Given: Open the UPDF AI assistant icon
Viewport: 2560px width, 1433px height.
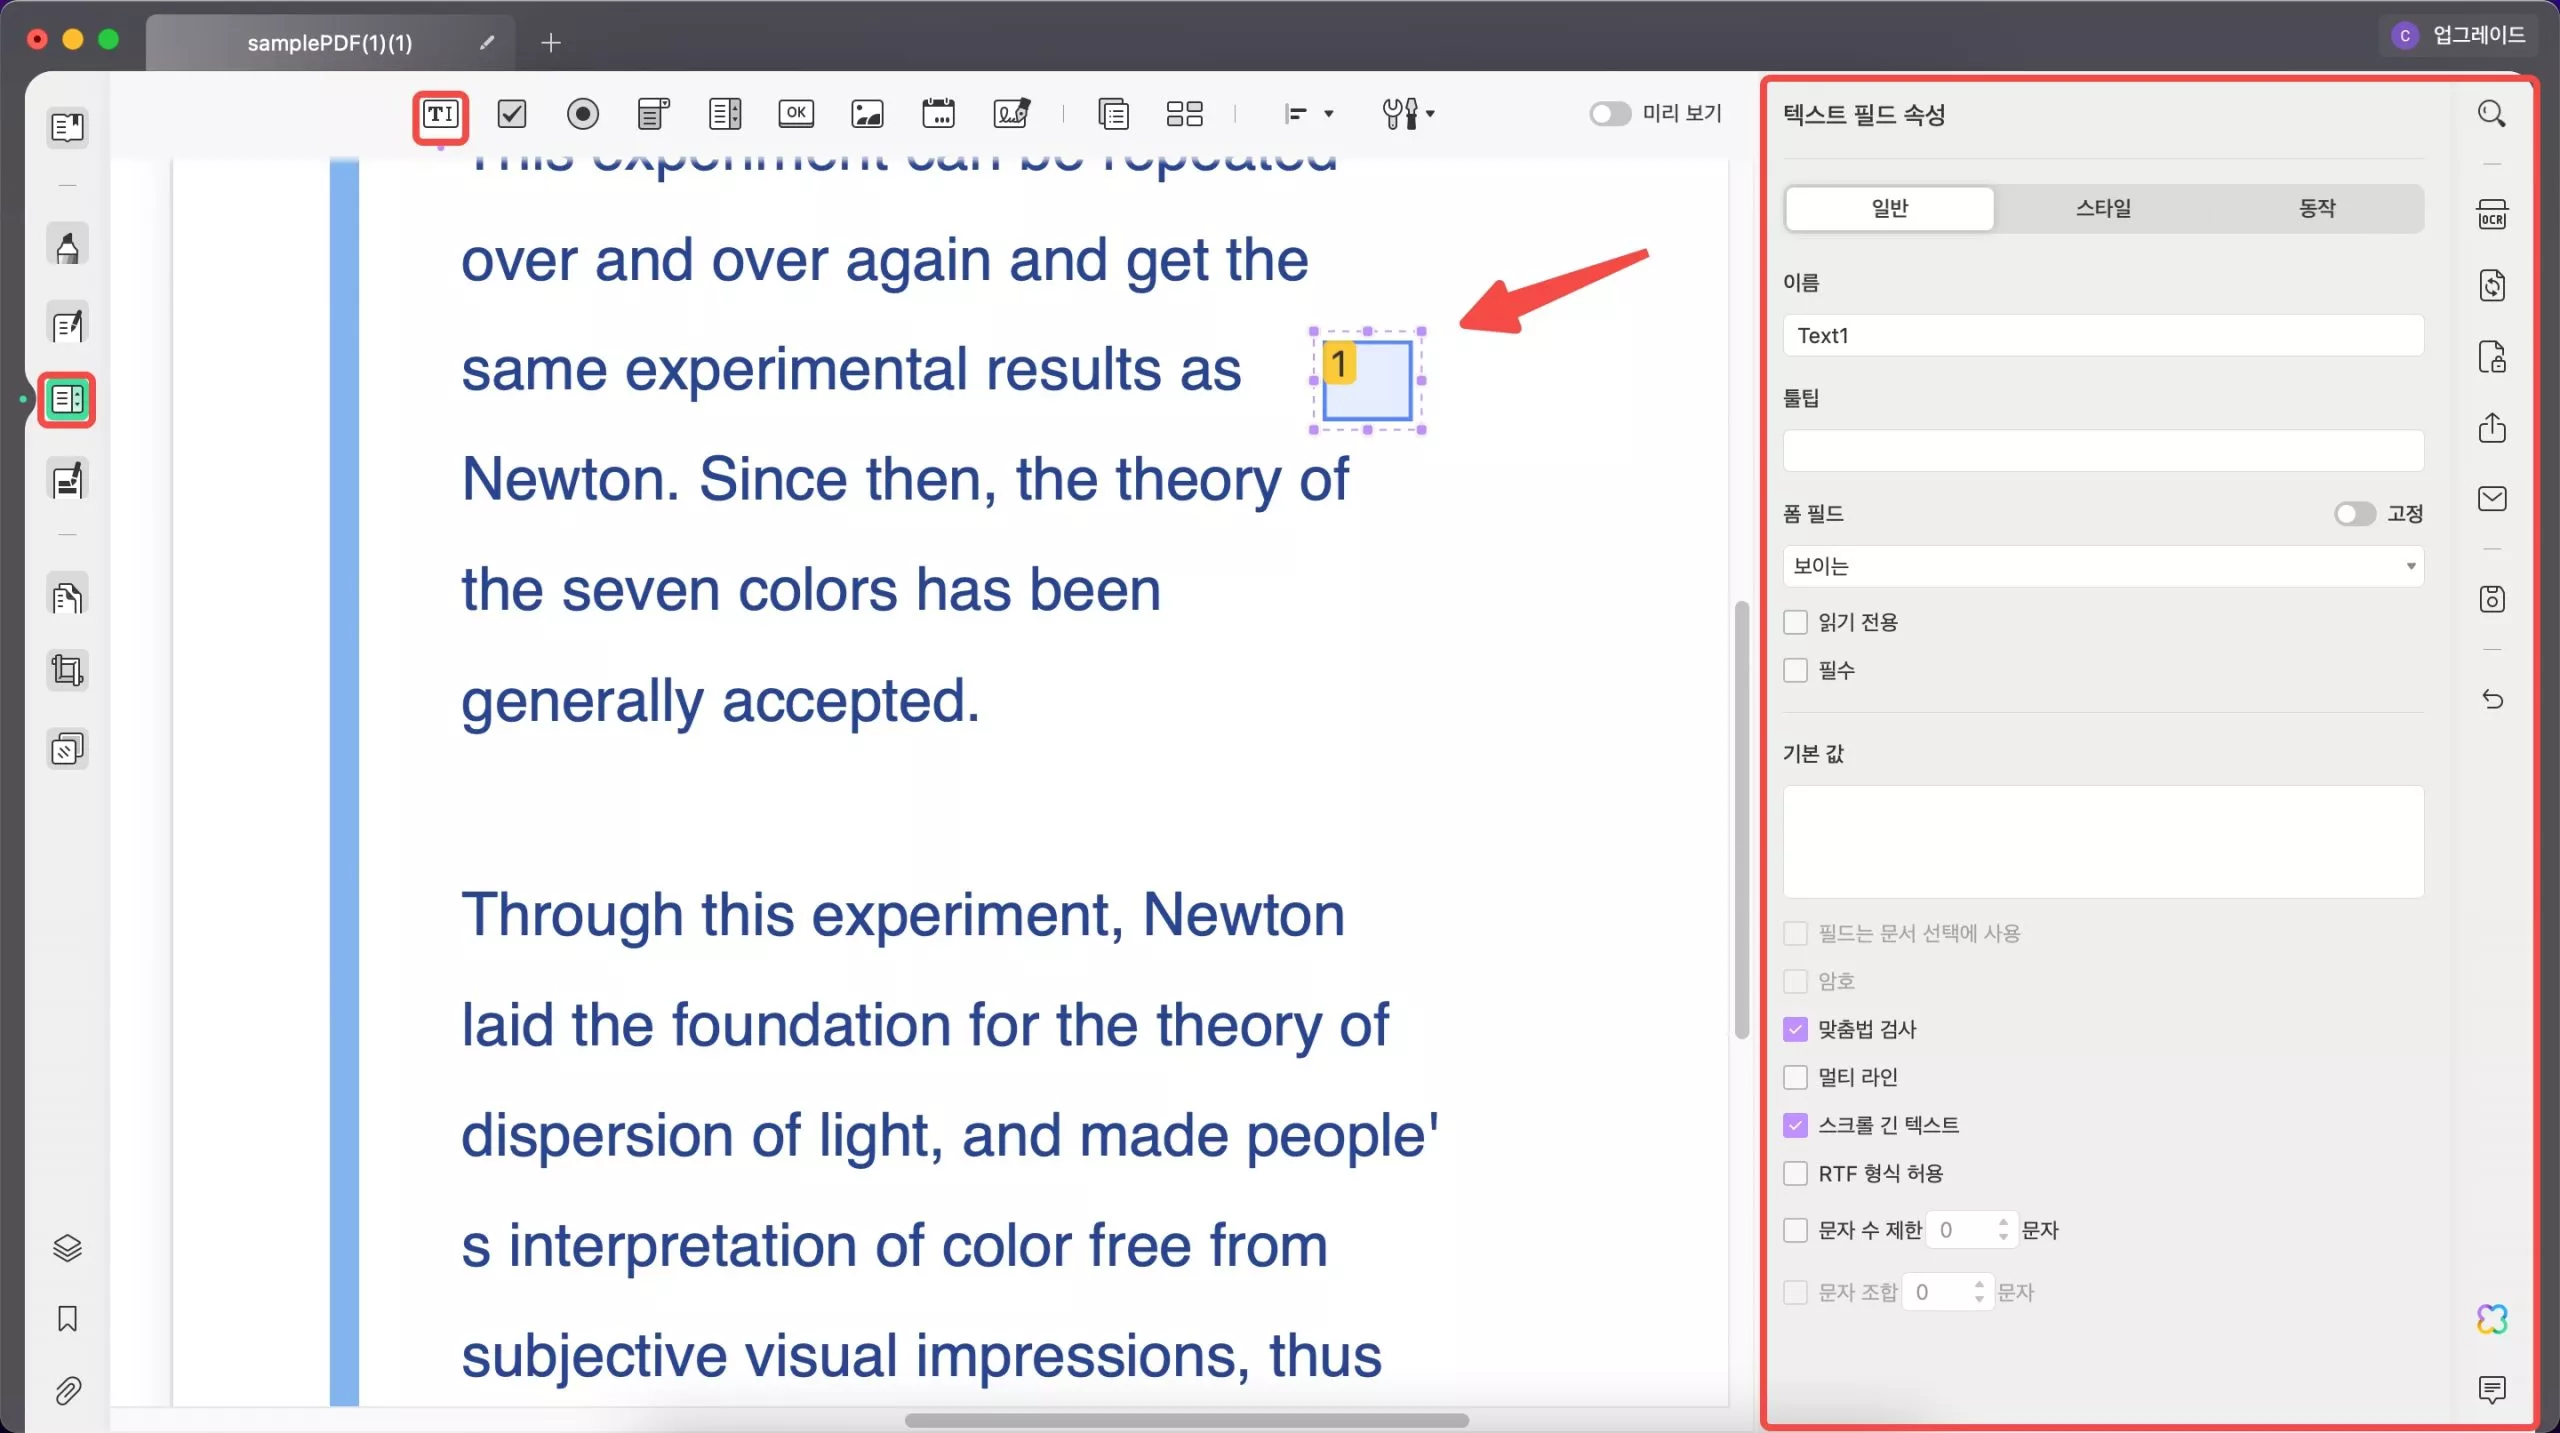Looking at the screenshot, I should pos(2492,1319).
